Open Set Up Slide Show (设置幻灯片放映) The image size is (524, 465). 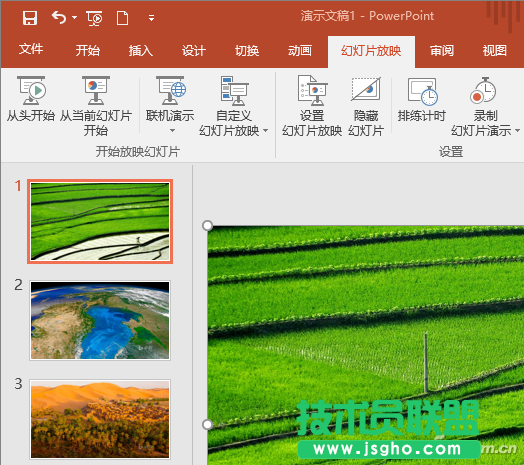pos(312,106)
